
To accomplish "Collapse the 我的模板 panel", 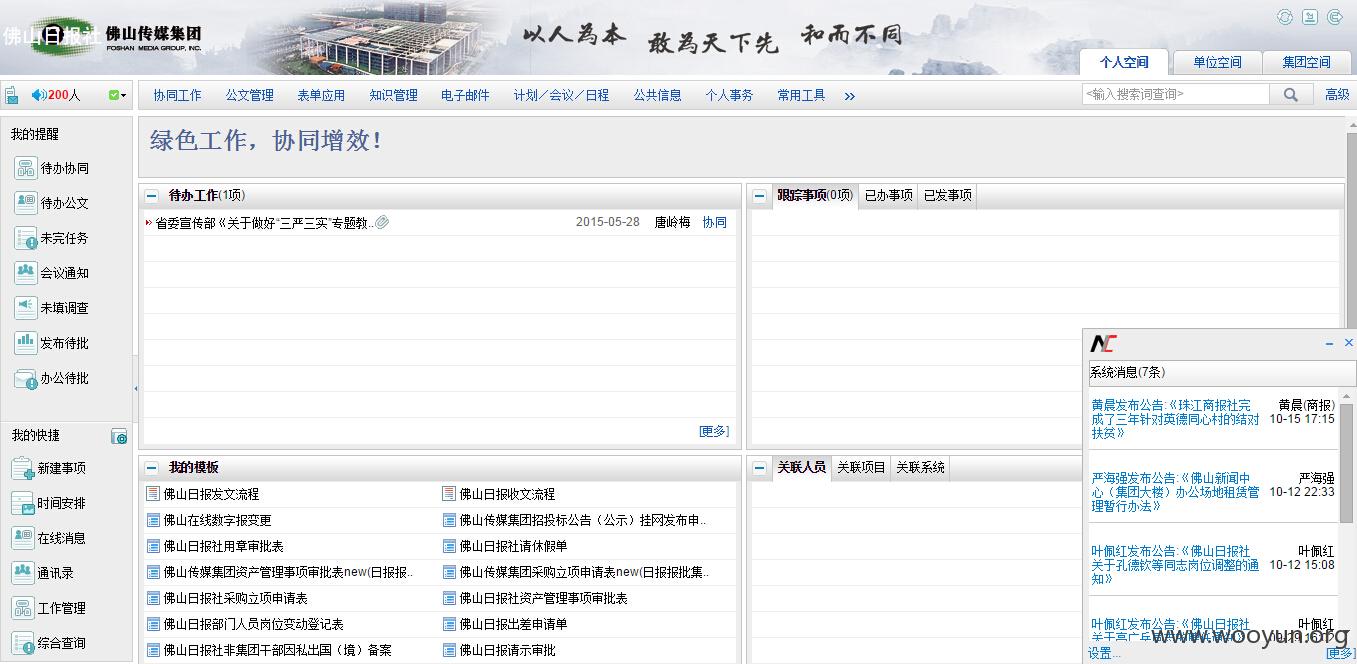I will pyautogui.click(x=152, y=468).
